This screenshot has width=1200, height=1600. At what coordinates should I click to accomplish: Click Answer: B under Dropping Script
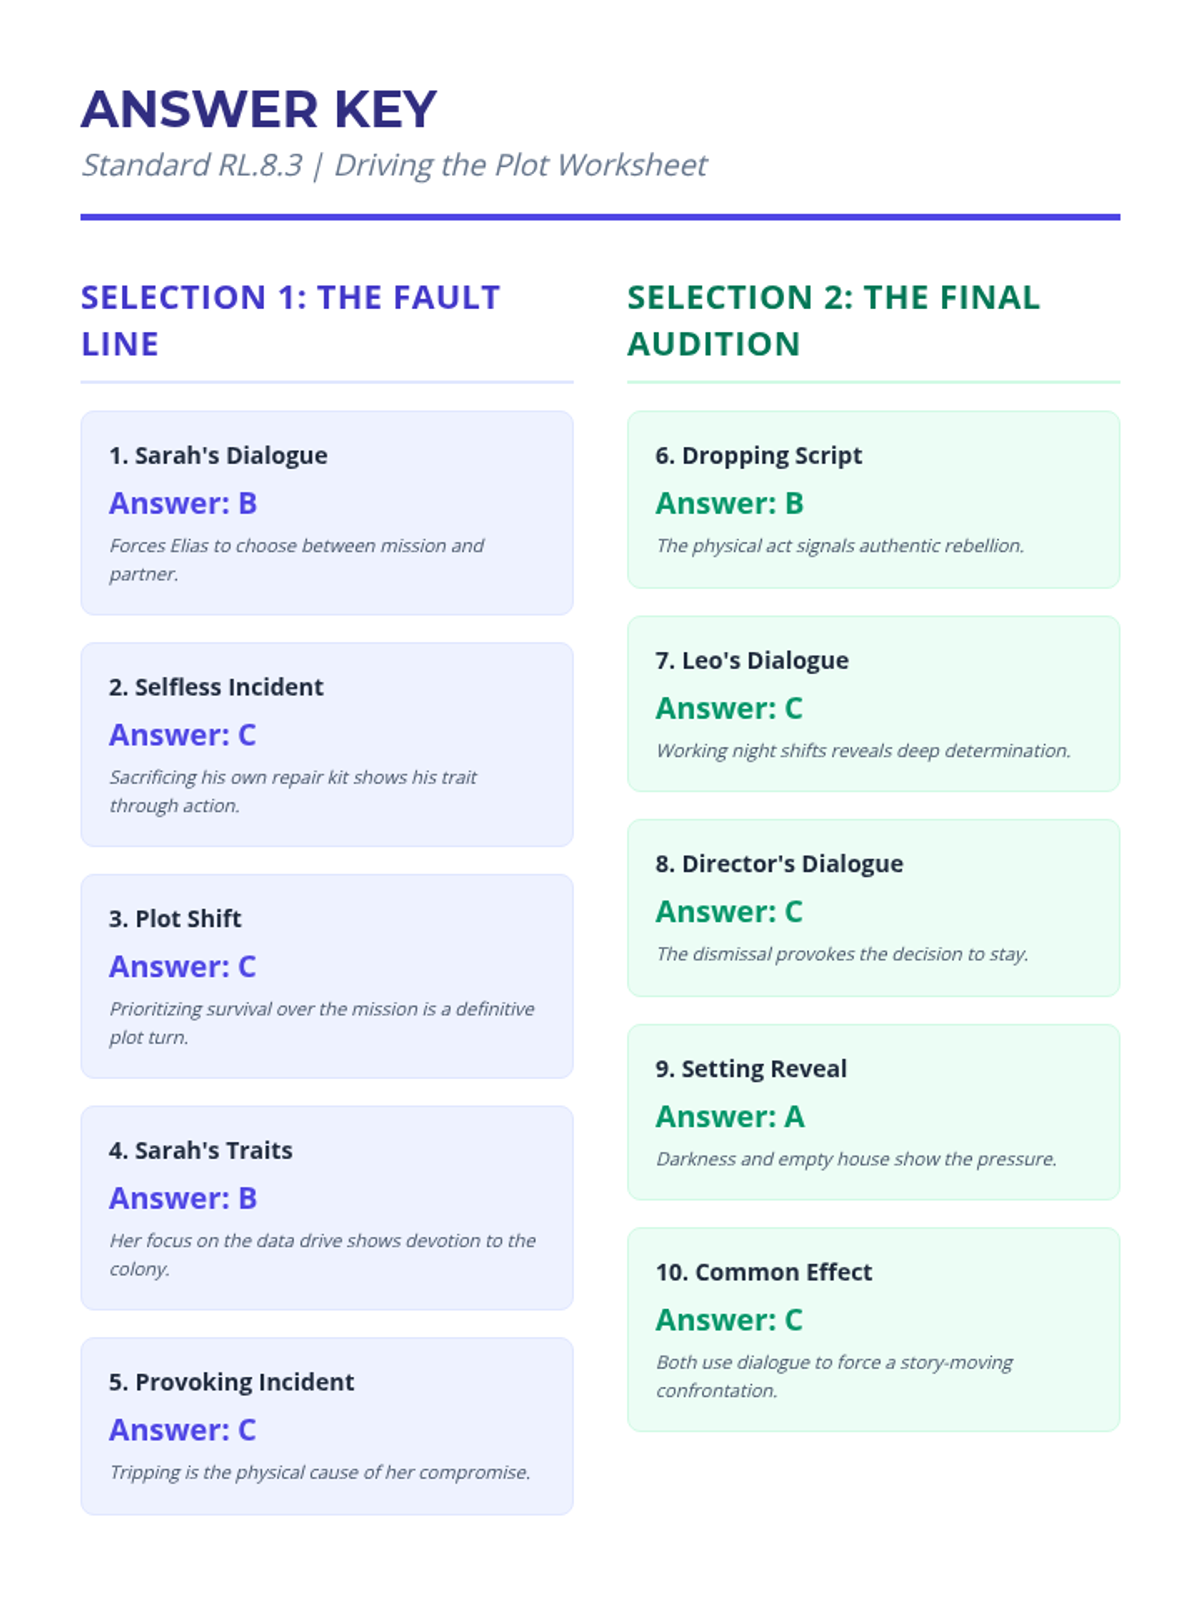729,503
